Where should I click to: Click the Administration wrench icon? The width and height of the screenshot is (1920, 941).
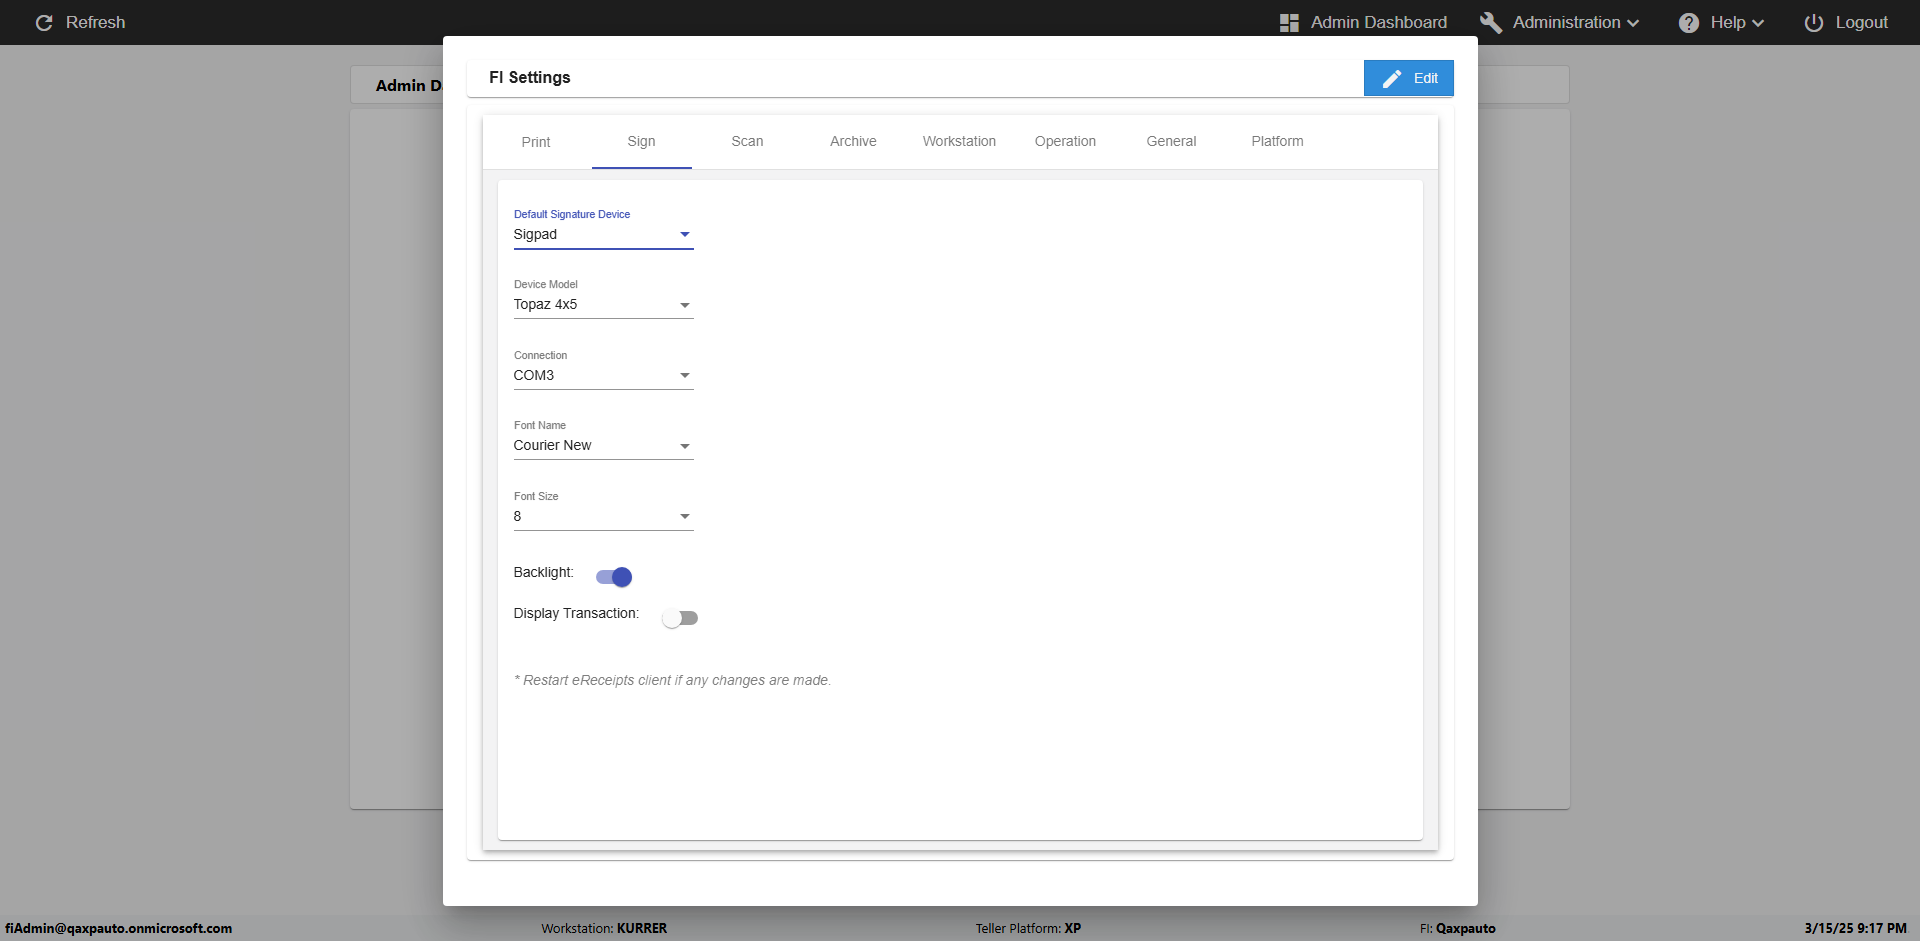tap(1491, 22)
